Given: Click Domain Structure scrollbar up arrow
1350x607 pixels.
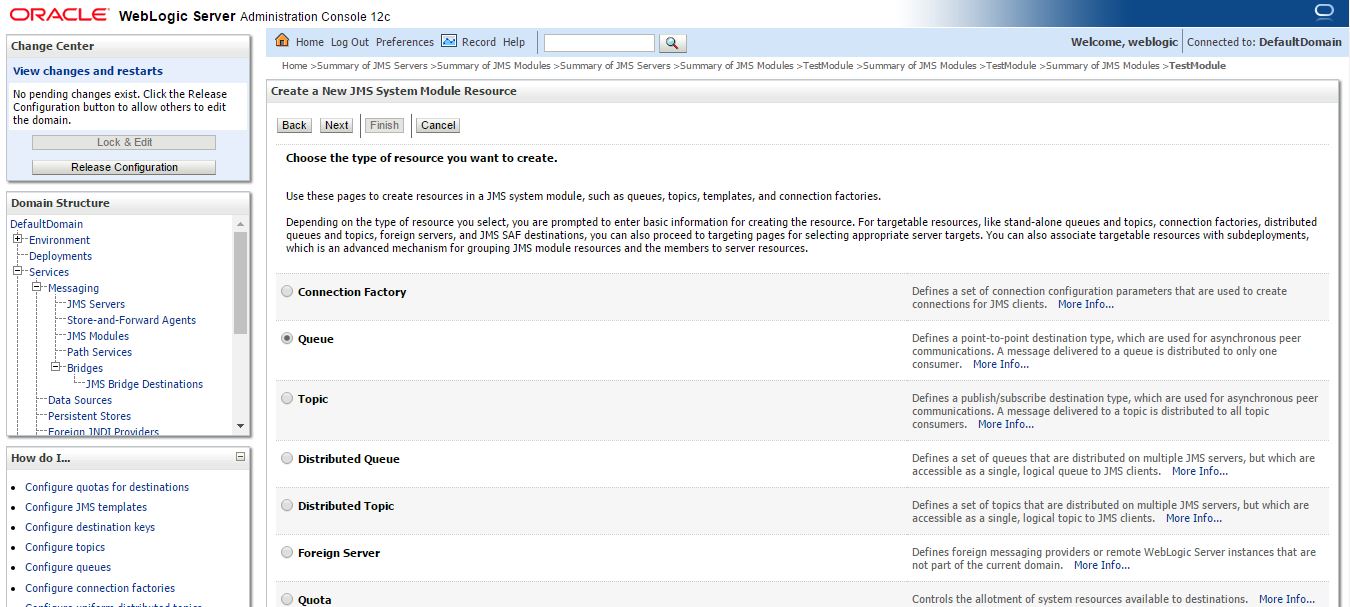Looking at the screenshot, I should tap(240, 224).
